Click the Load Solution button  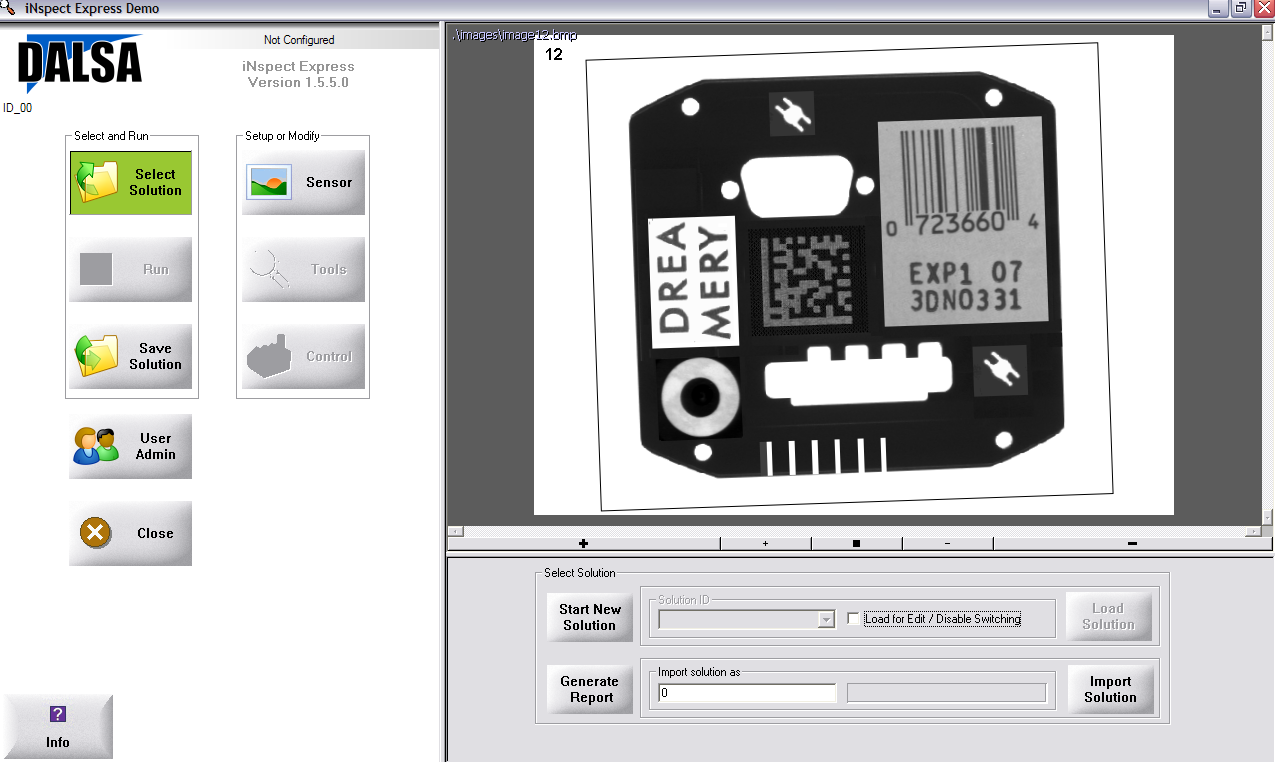[x=1108, y=616]
